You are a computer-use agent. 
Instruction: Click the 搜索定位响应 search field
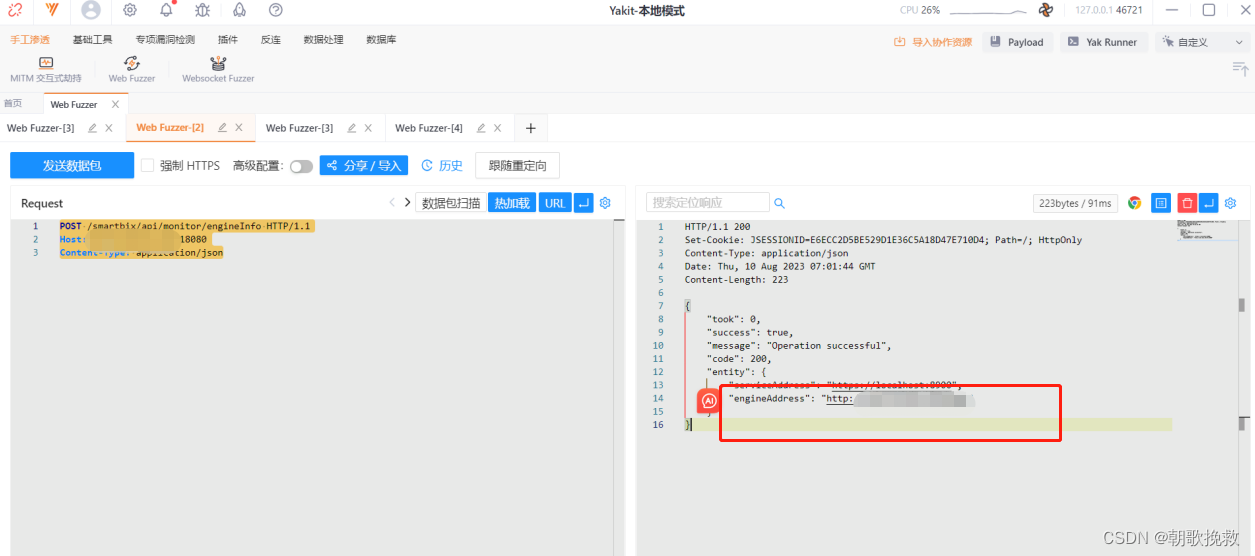708,203
